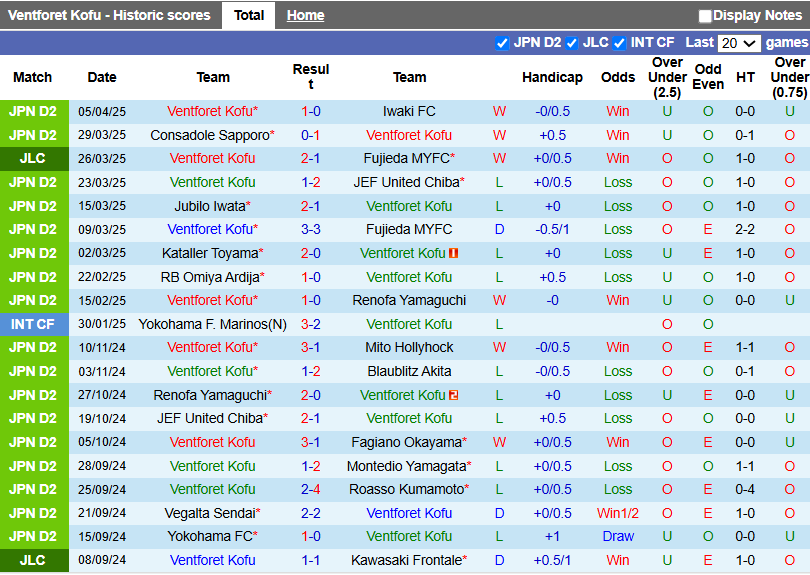Open Mito Hollyhock team link
The height and width of the screenshot is (575, 810).
(x=409, y=348)
